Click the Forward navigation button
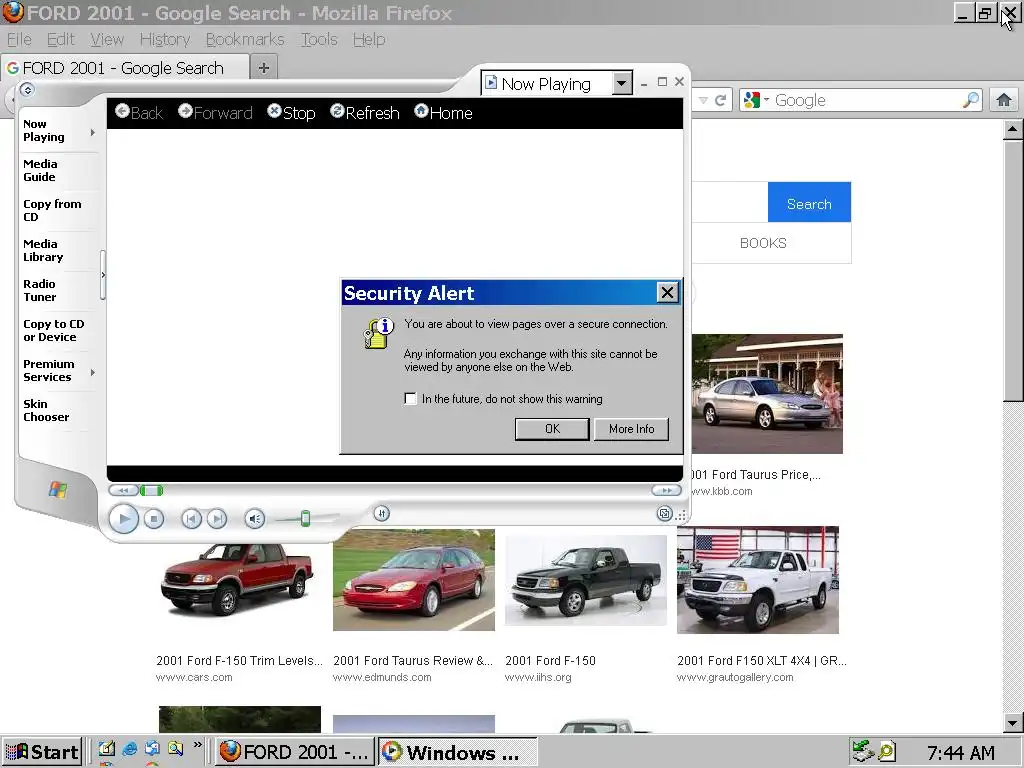Image resolution: width=1024 pixels, height=768 pixels. [215, 113]
